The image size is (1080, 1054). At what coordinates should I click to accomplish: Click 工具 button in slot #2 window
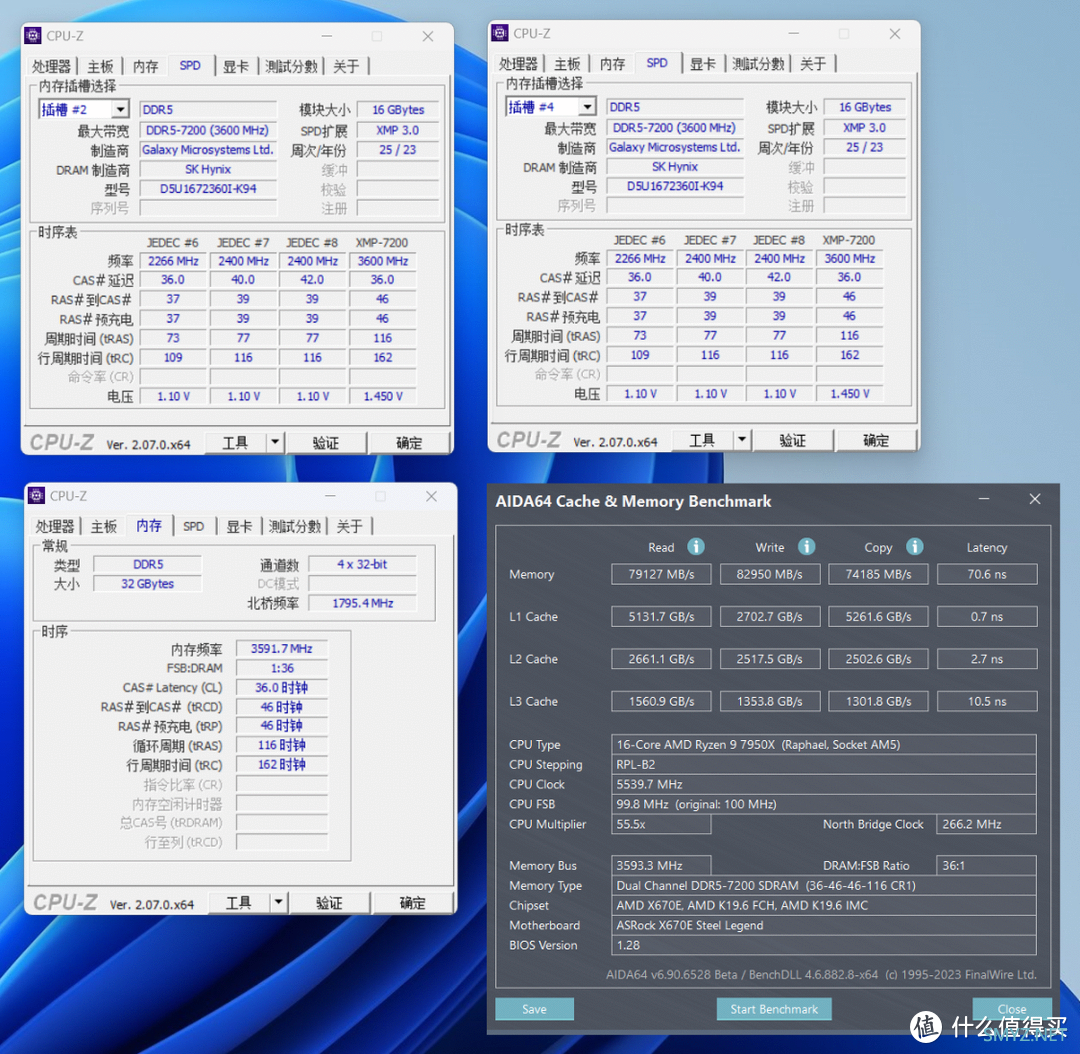pyautogui.click(x=235, y=443)
